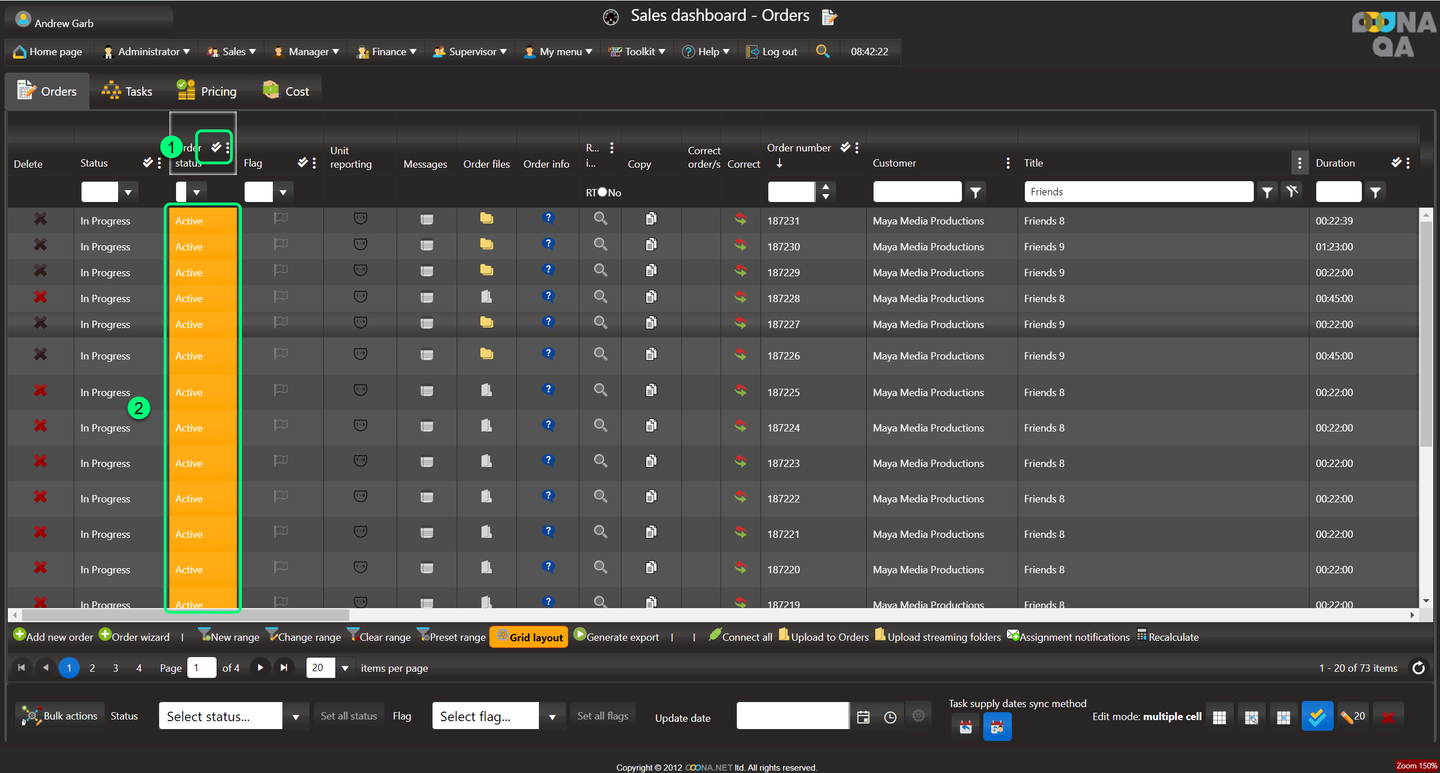
Task: Clear the Title column filter
Action: coord(1292,192)
